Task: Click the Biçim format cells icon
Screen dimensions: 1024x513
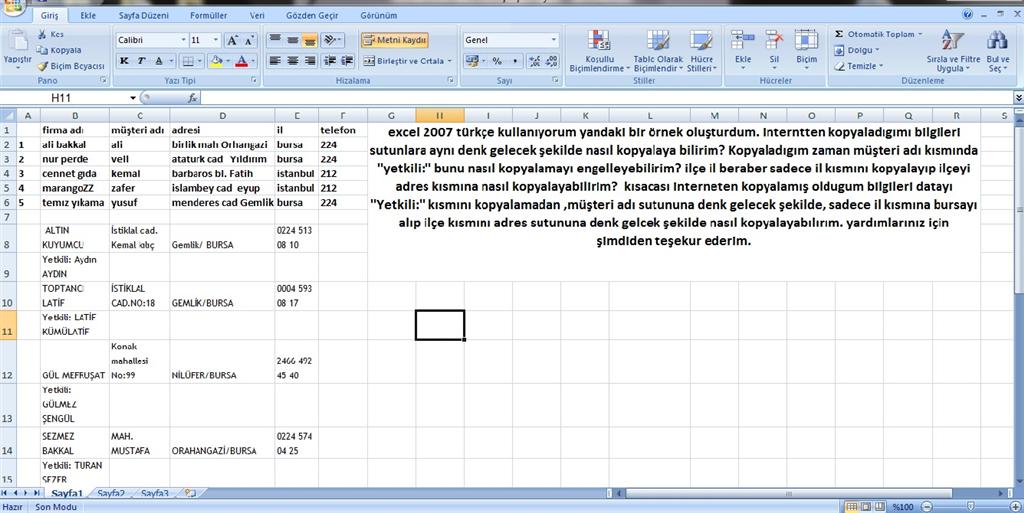Action: 807,40
